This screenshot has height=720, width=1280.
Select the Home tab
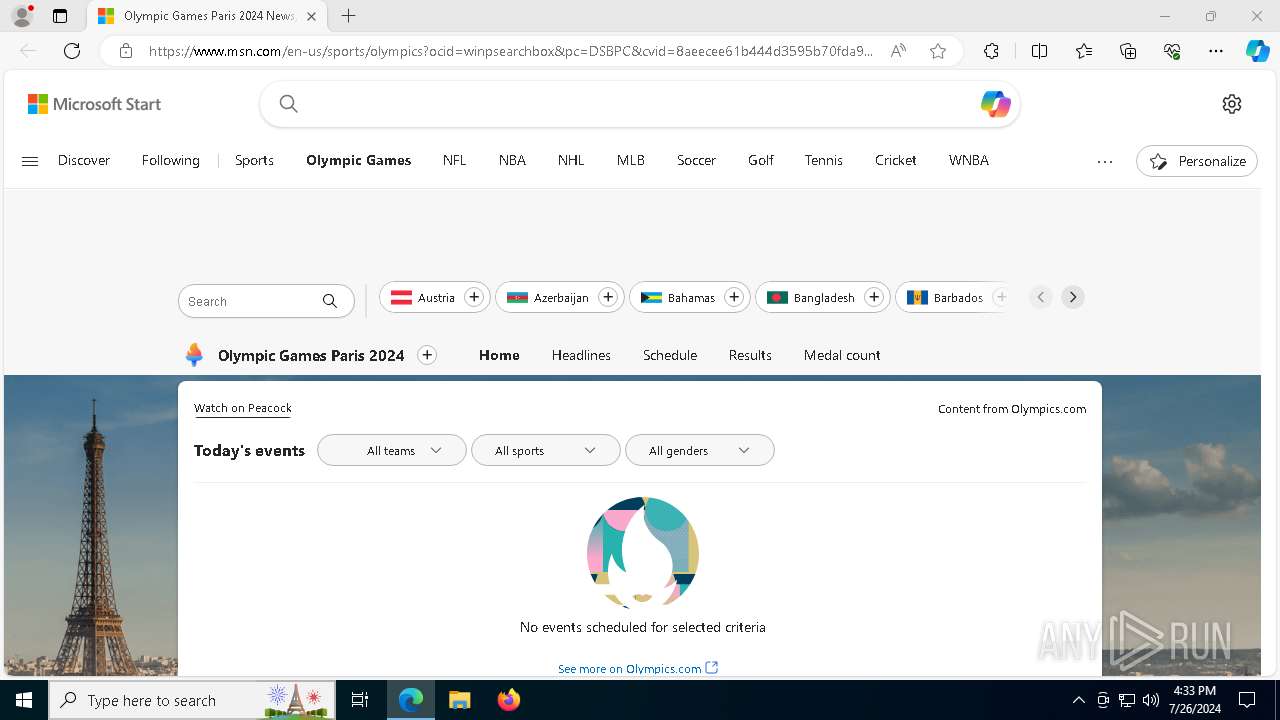click(x=499, y=355)
